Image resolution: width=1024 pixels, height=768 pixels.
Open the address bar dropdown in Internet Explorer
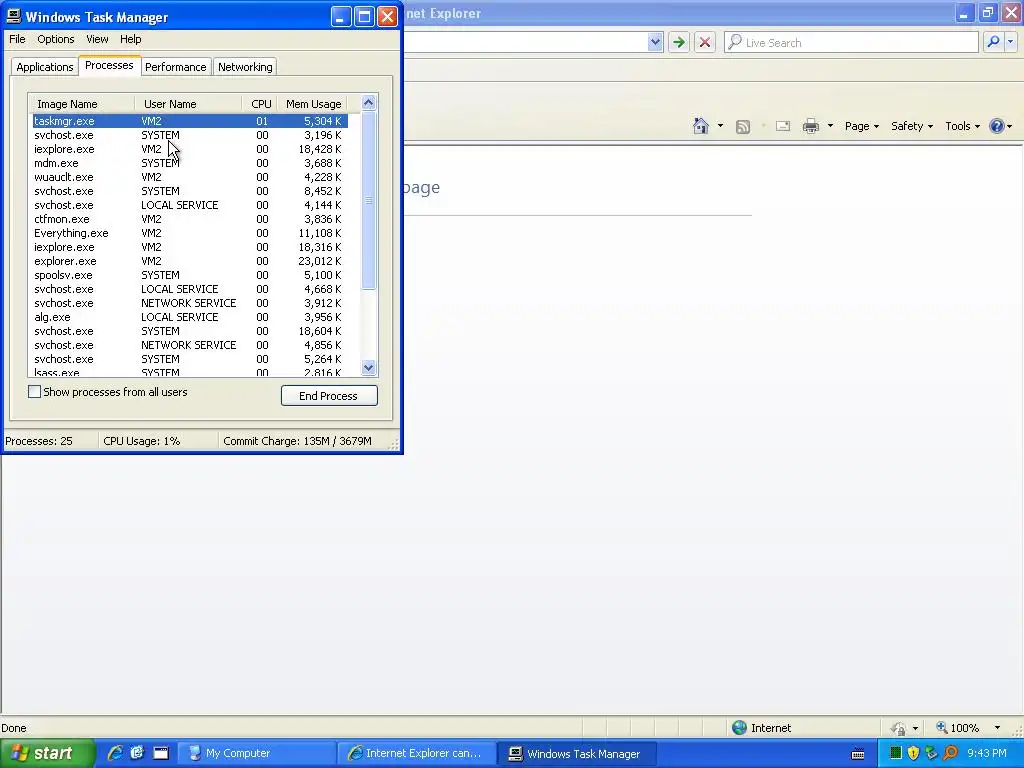pyautogui.click(x=655, y=42)
